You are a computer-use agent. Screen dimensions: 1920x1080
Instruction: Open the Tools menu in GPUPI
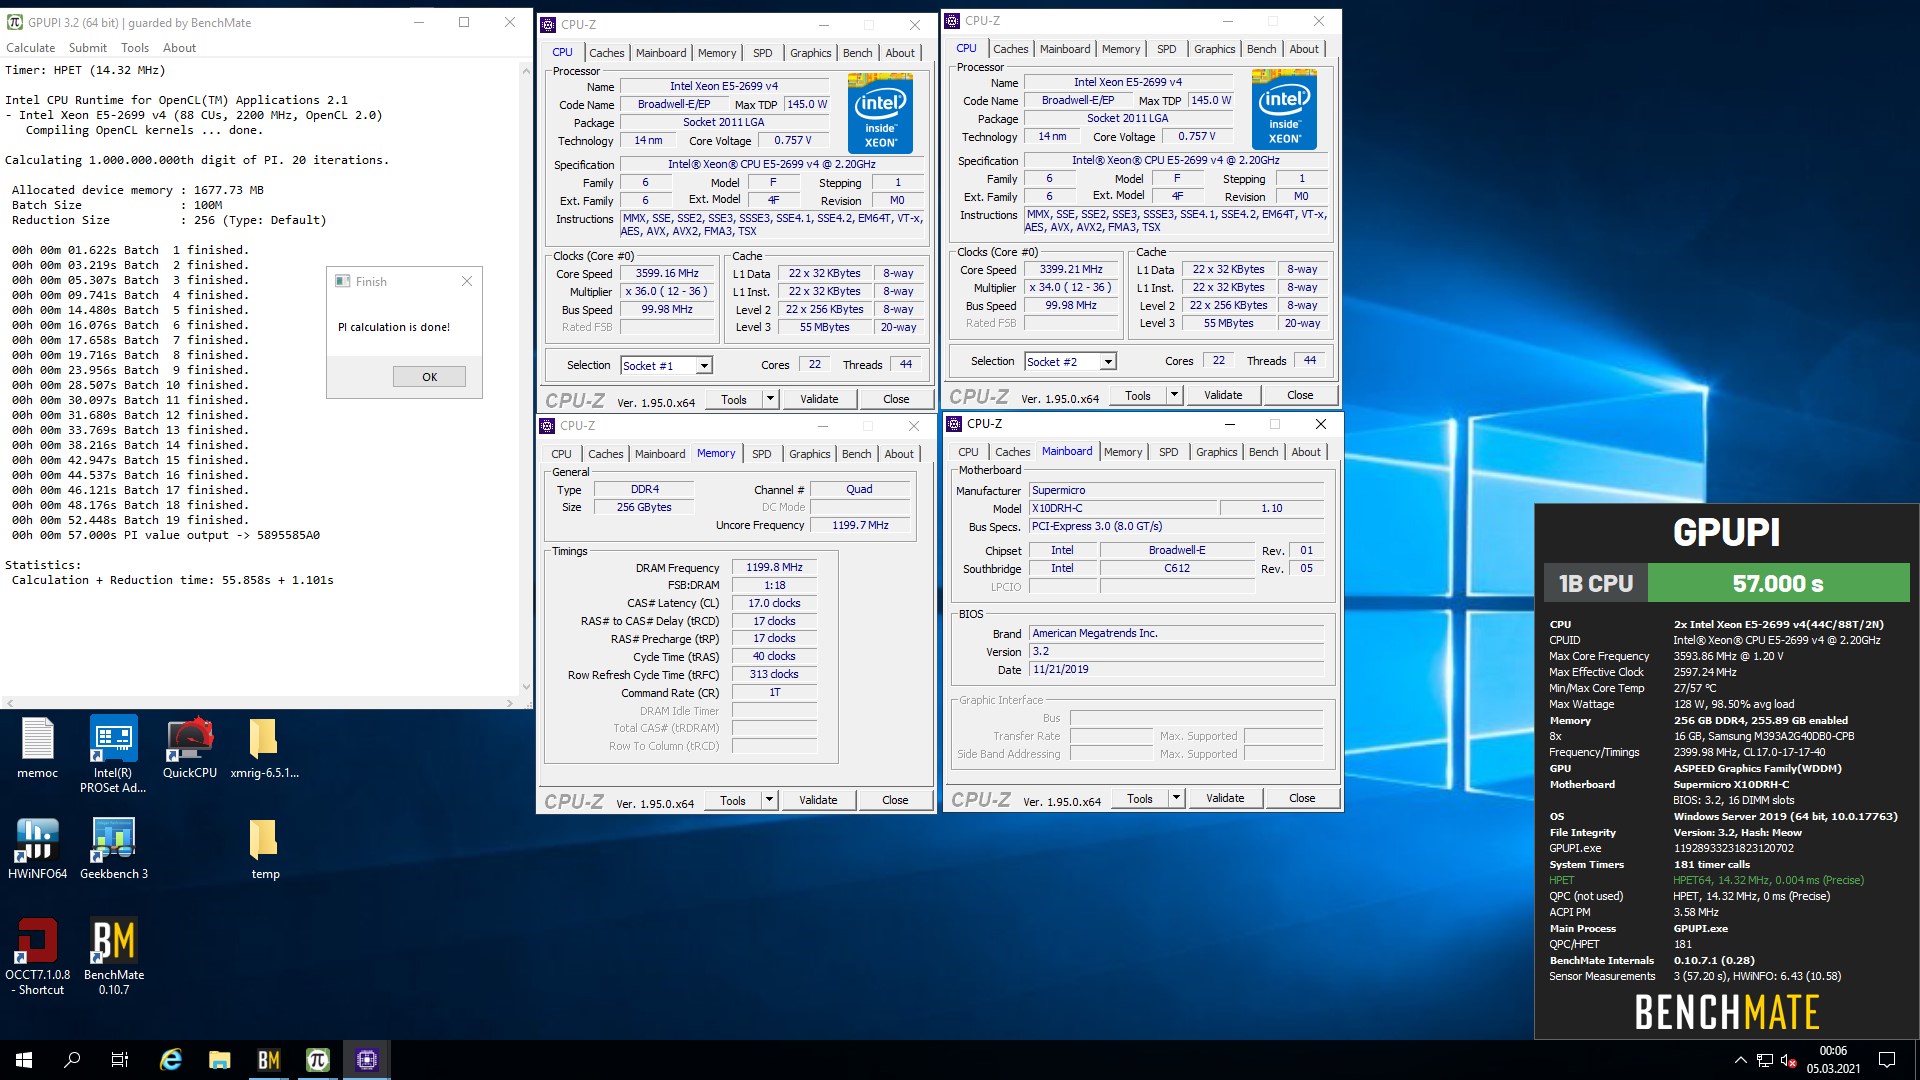(135, 48)
